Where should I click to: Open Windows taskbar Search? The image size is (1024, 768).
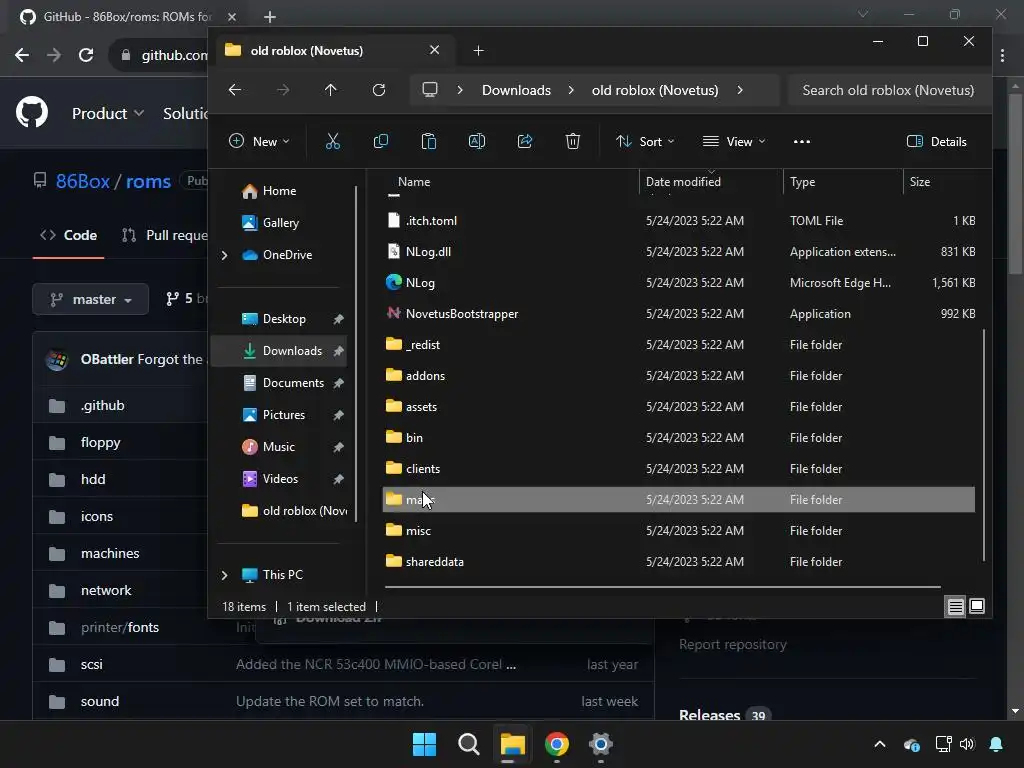coord(468,744)
